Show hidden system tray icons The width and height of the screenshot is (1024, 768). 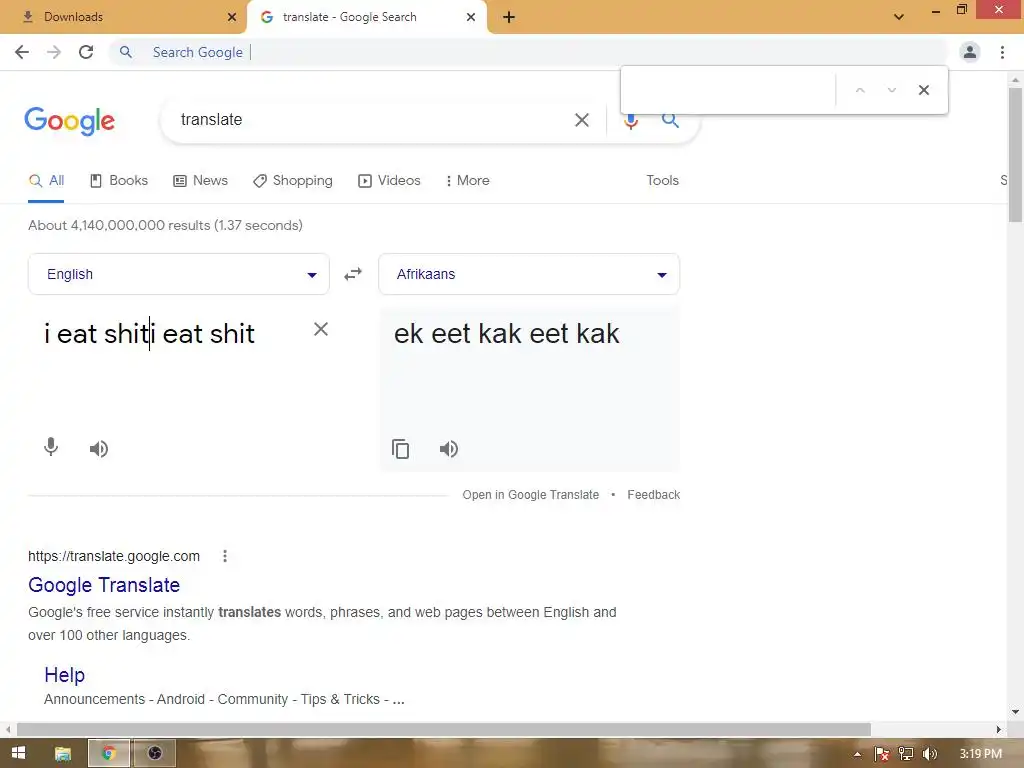coord(857,754)
